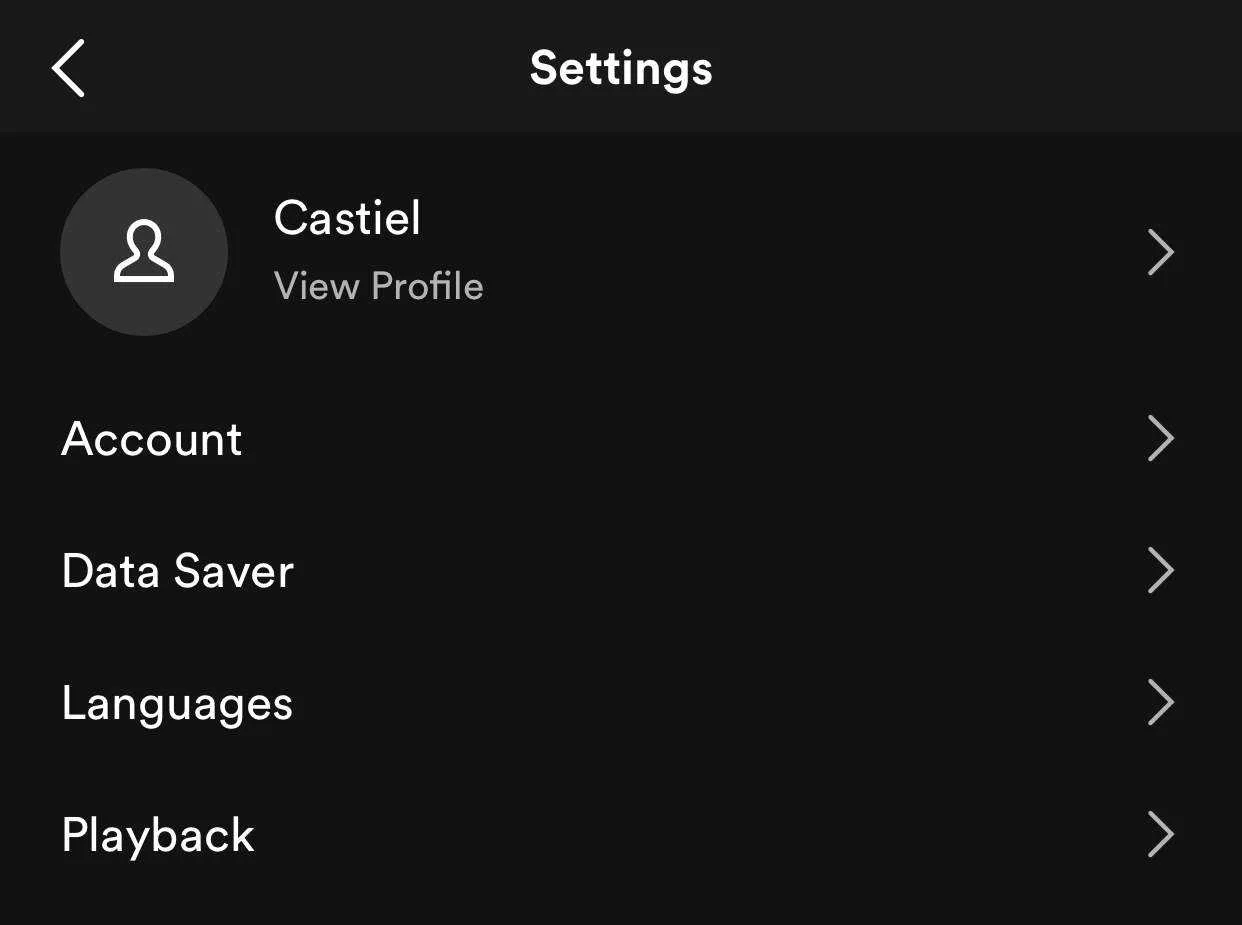The image size is (1242, 925).
Task: Select the username Castiel
Action: 347,218
